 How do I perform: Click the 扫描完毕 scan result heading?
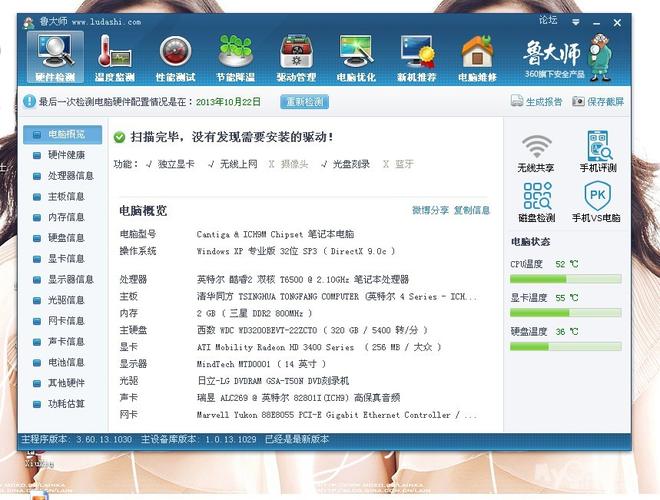(232, 137)
